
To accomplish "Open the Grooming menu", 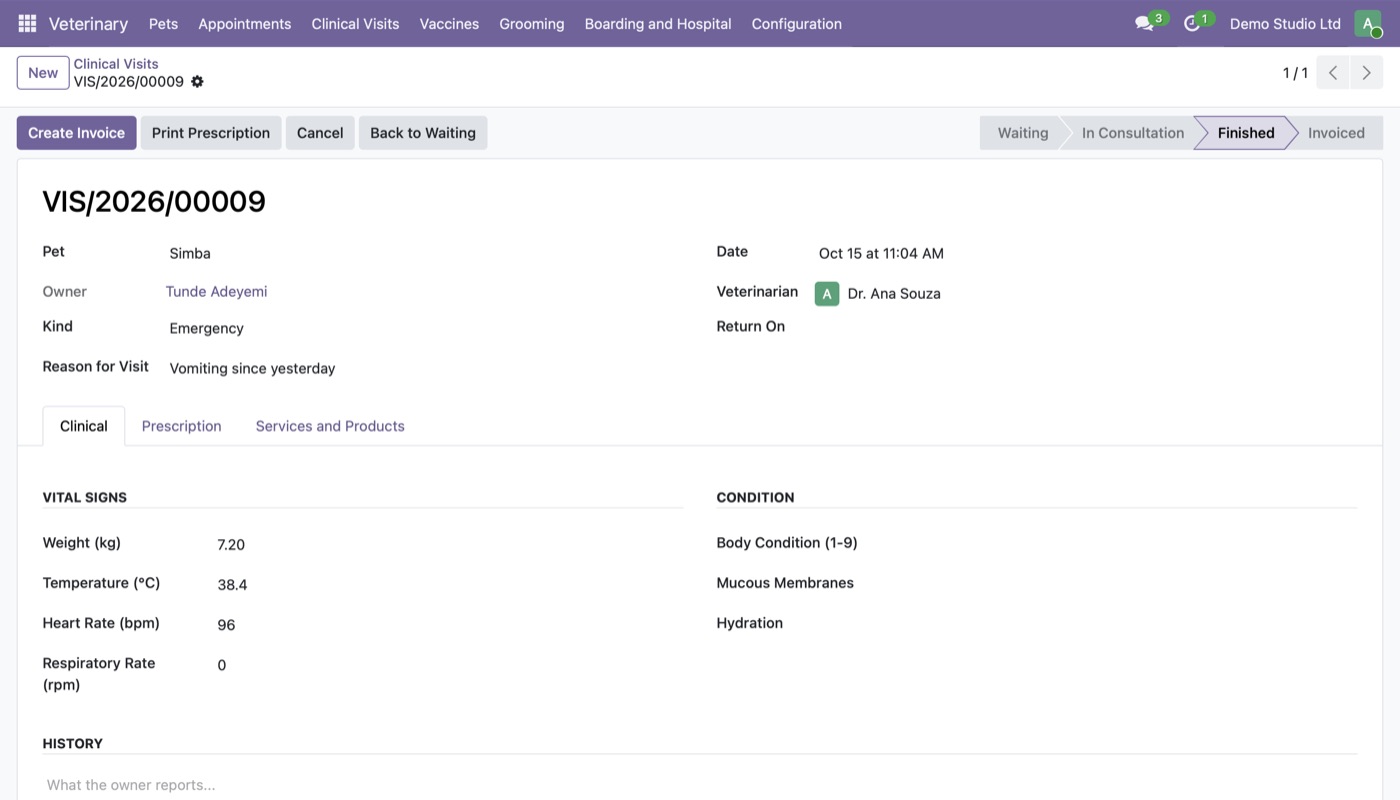I will [x=532, y=23].
